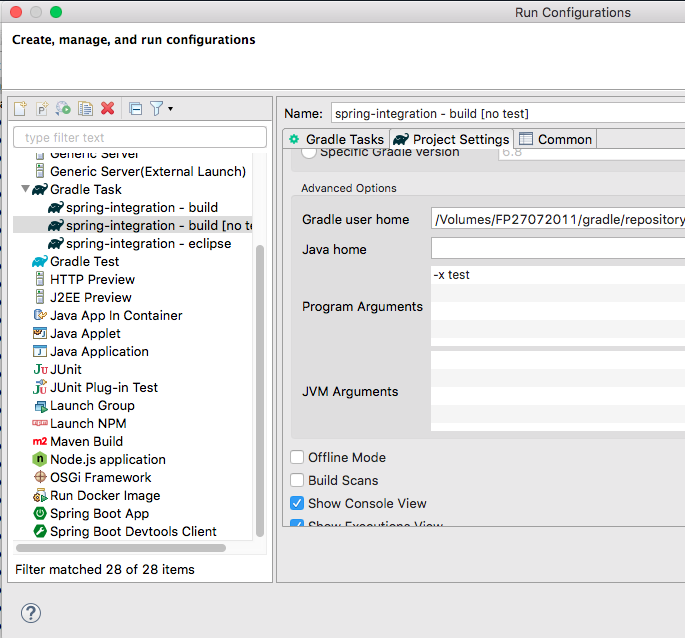Switch to the Gradle Tasks tab
This screenshot has width=685, height=638.
pos(336,139)
